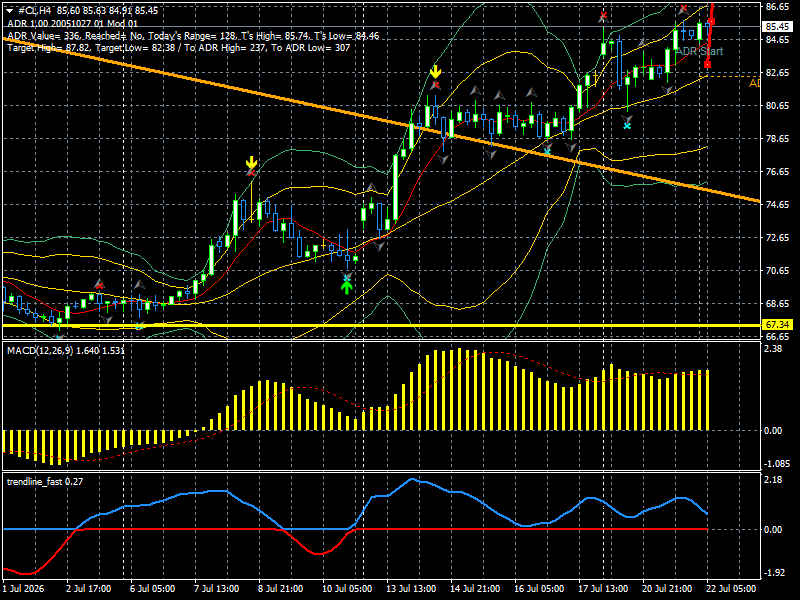Click the current price tag 85.45
800x600 pixels.
tap(777, 26)
